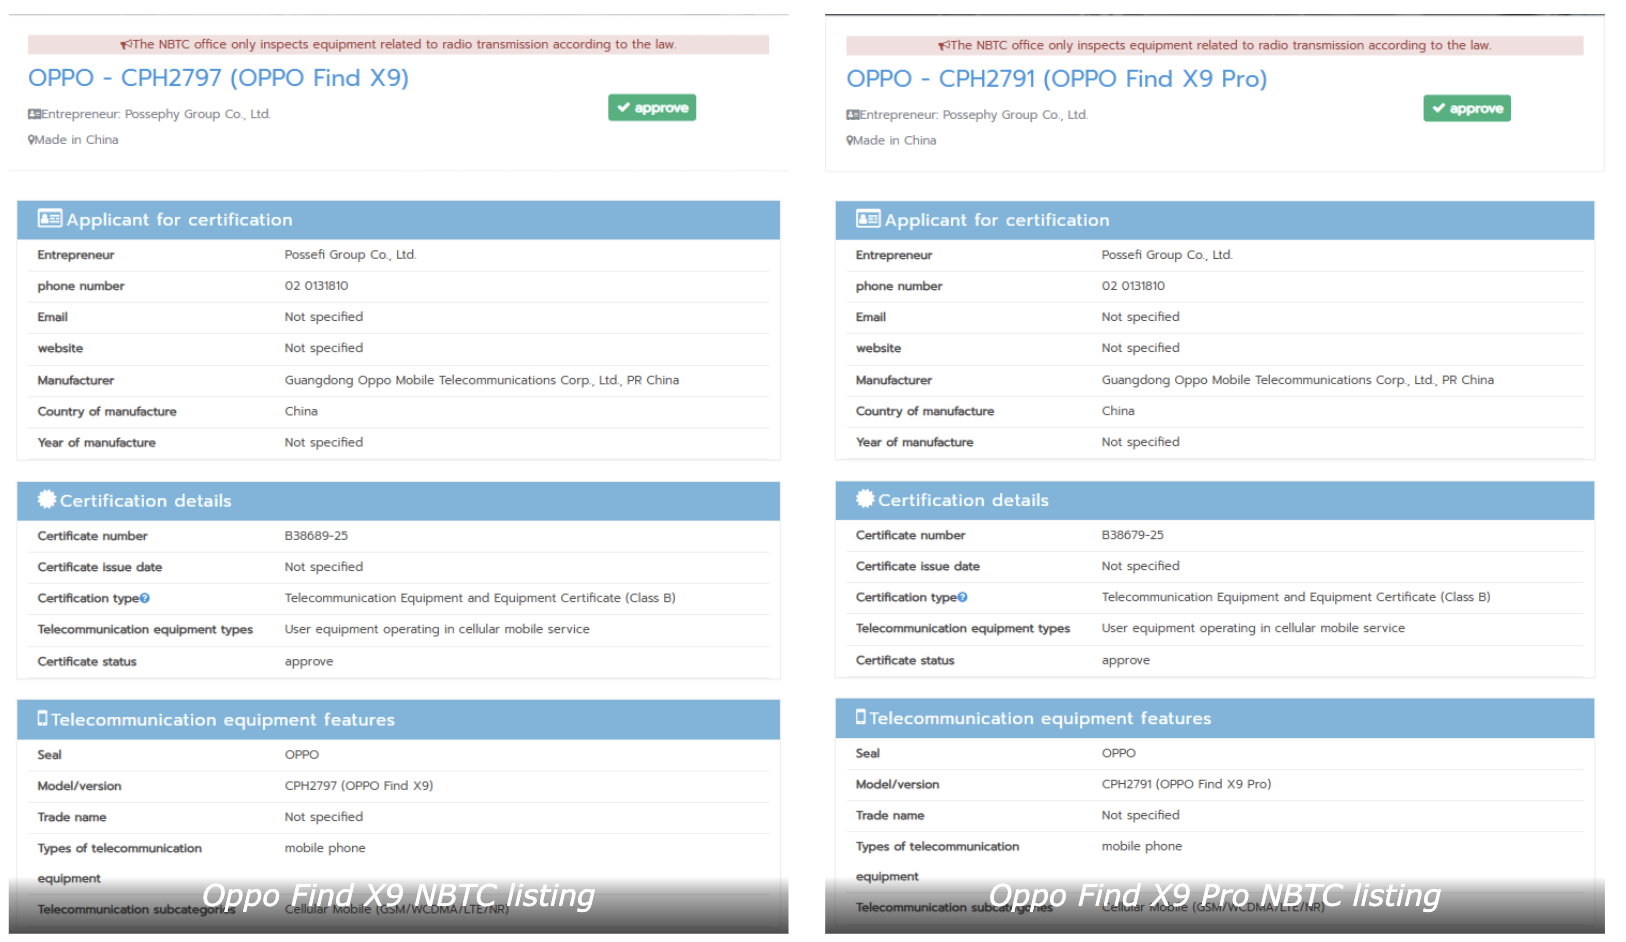The image size is (1626, 942).
Task: Click the megaphone icon in the Find X9 NBTC notice banner
Action: (x=126, y=45)
